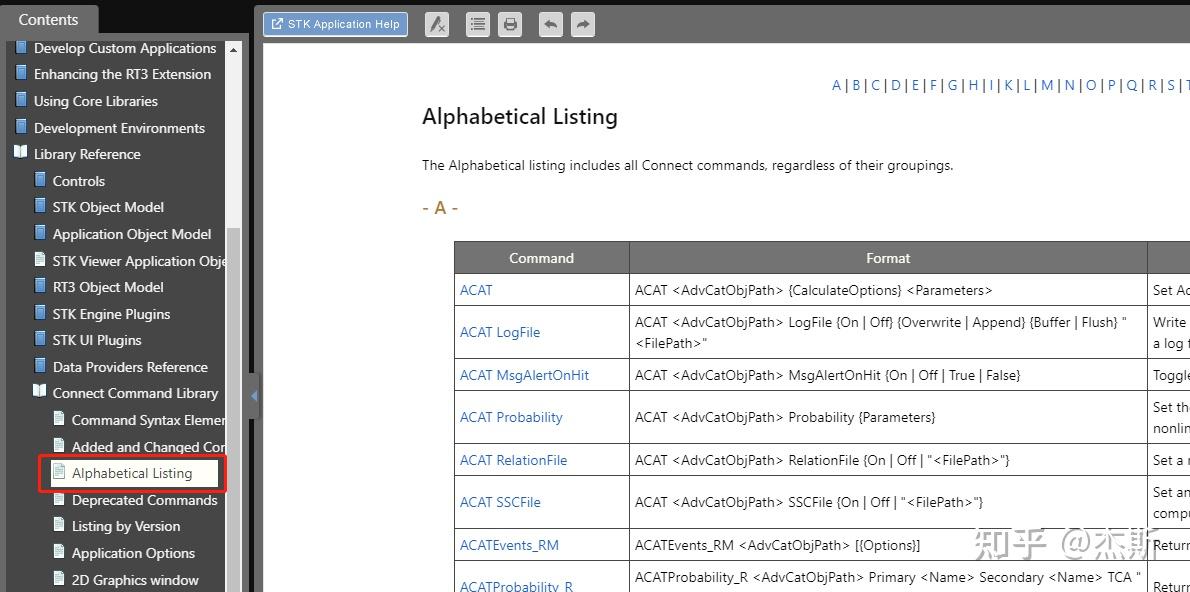
Task: Click the book icon beside STK UI Plugins
Action: coord(40,339)
